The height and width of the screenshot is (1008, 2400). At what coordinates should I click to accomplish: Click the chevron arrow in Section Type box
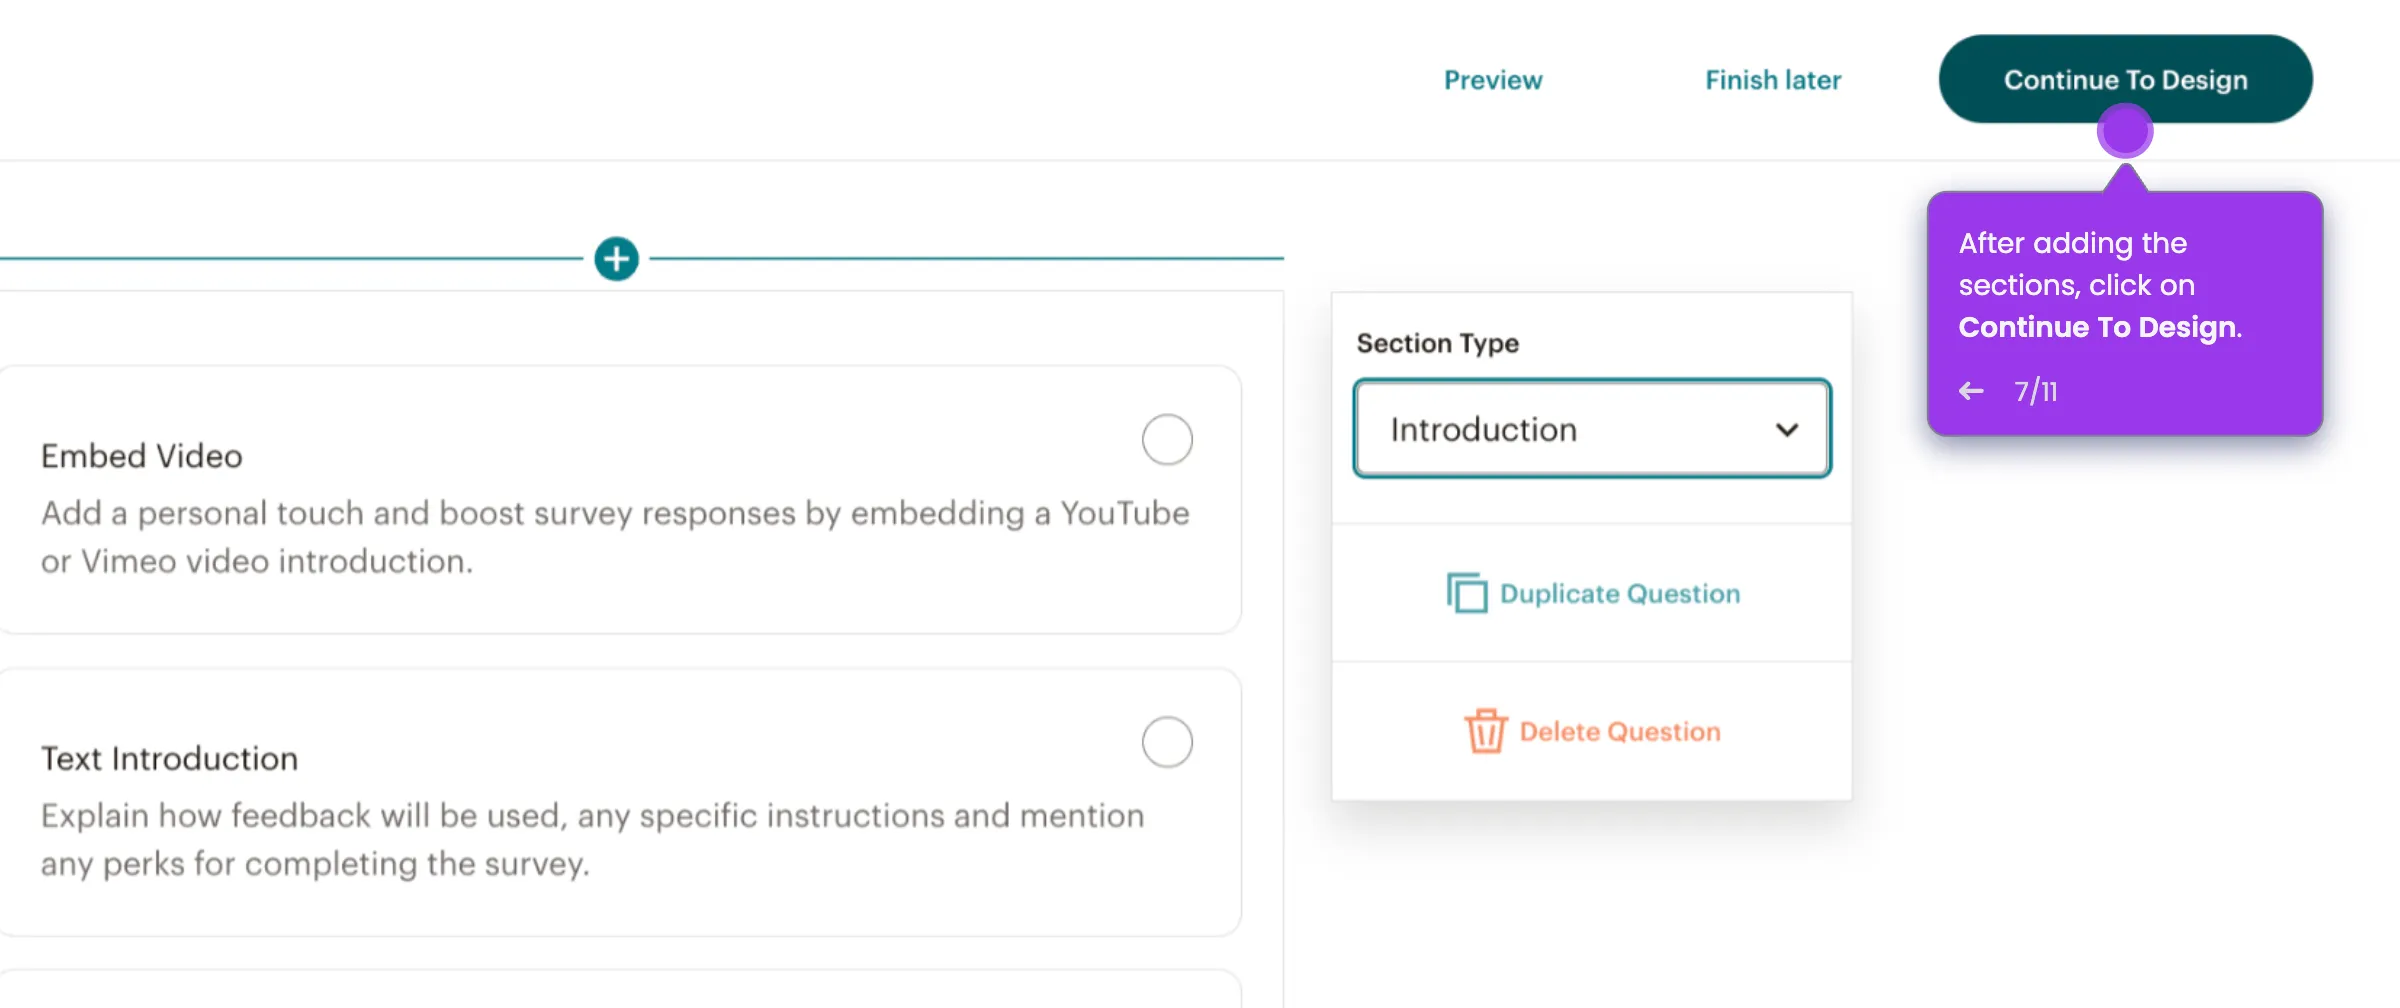click(1786, 430)
